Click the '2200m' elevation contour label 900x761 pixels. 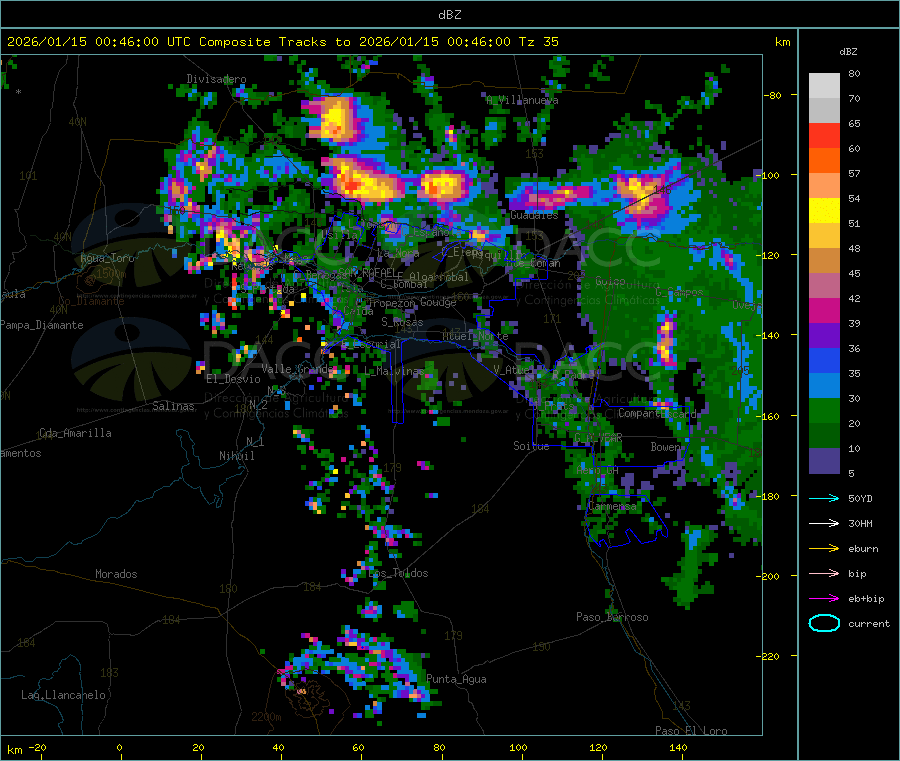[x=266, y=717]
